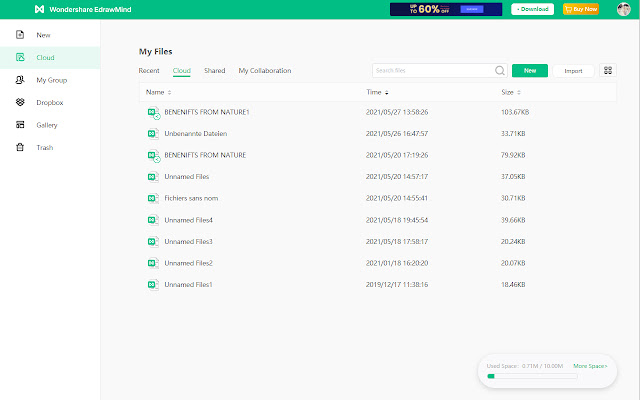Click the Dropbox icon in the sidebar
Image resolution: width=640 pixels, height=400 pixels.
point(20,102)
